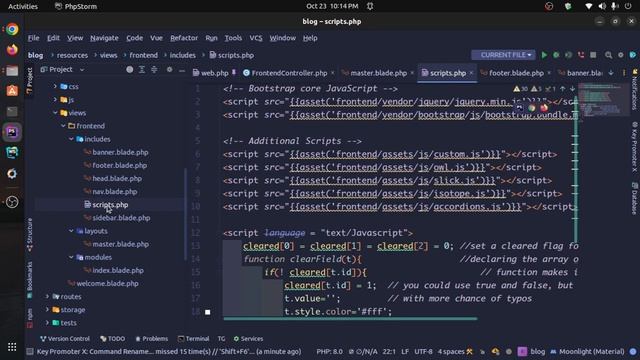Image resolution: width=640 pixels, height=360 pixels.
Task: Open the CURRENT FILE run configuration dropdown
Action: [x=504, y=55]
